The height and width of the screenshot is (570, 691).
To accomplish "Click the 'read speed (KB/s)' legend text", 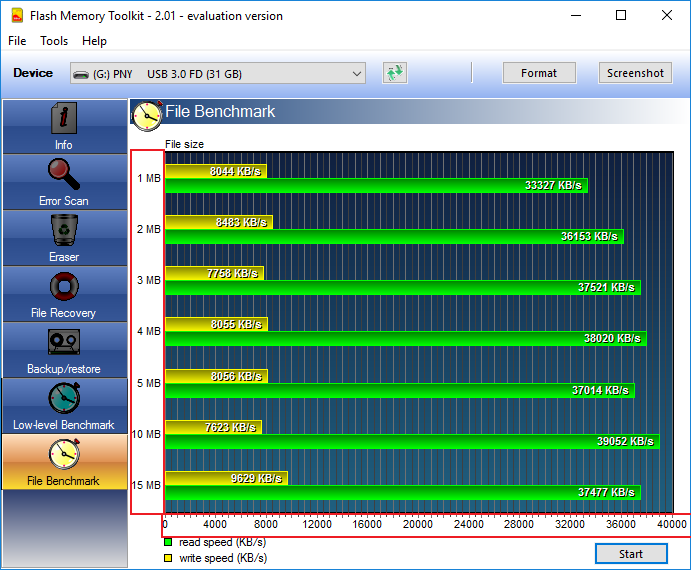I will point(223,542).
